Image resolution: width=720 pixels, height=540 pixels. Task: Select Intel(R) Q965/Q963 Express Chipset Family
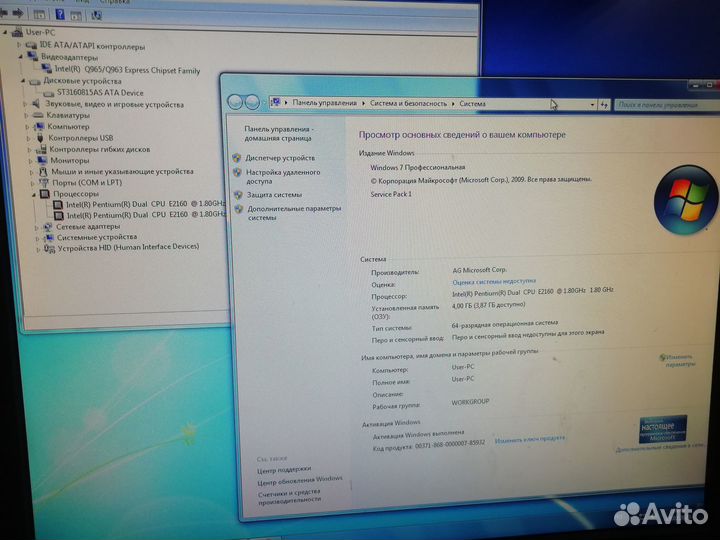tap(127, 70)
